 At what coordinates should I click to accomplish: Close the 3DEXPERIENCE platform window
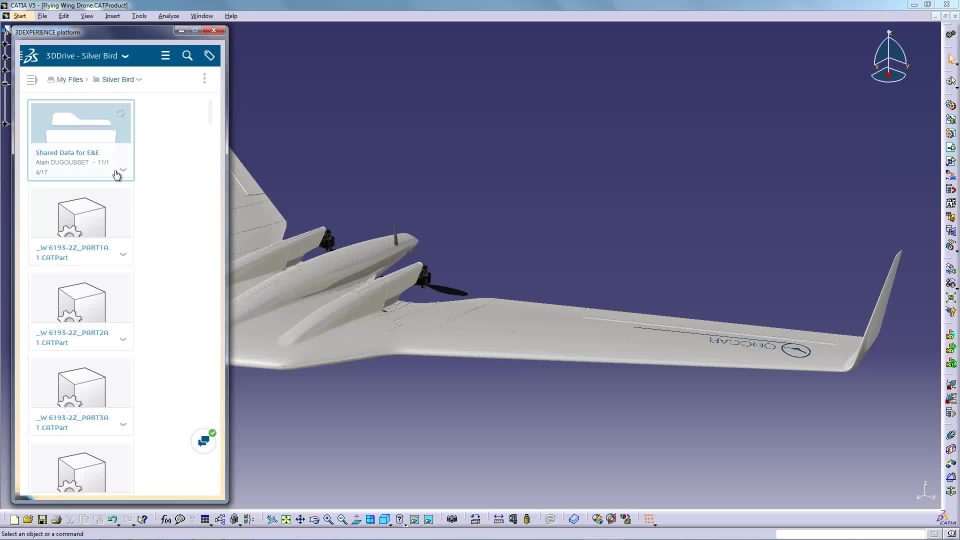214,30
